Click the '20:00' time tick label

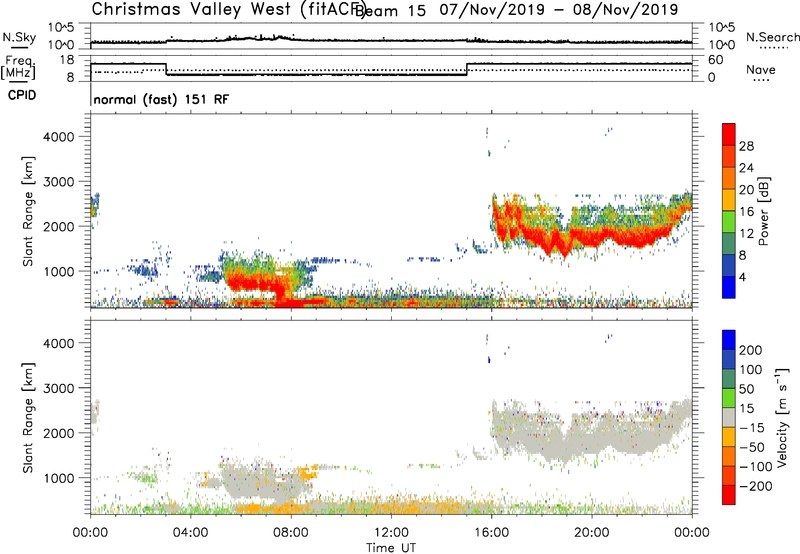coord(591,533)
